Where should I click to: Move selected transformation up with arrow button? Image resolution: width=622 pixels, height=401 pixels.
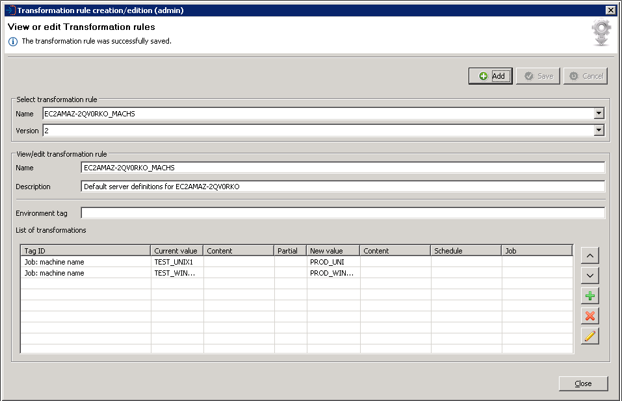(590, 256)
